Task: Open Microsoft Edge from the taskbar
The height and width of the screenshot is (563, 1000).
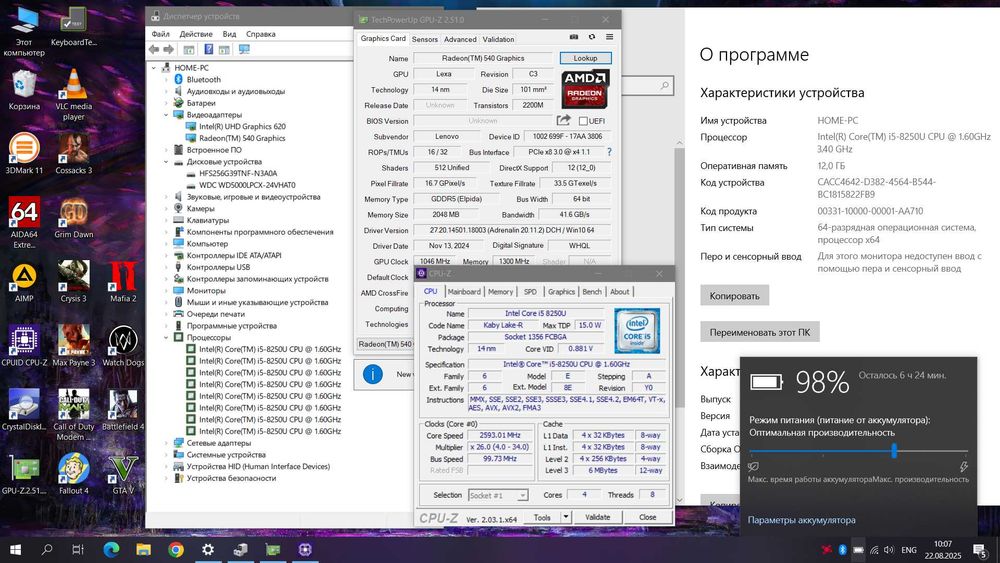Action: (111, 549)
